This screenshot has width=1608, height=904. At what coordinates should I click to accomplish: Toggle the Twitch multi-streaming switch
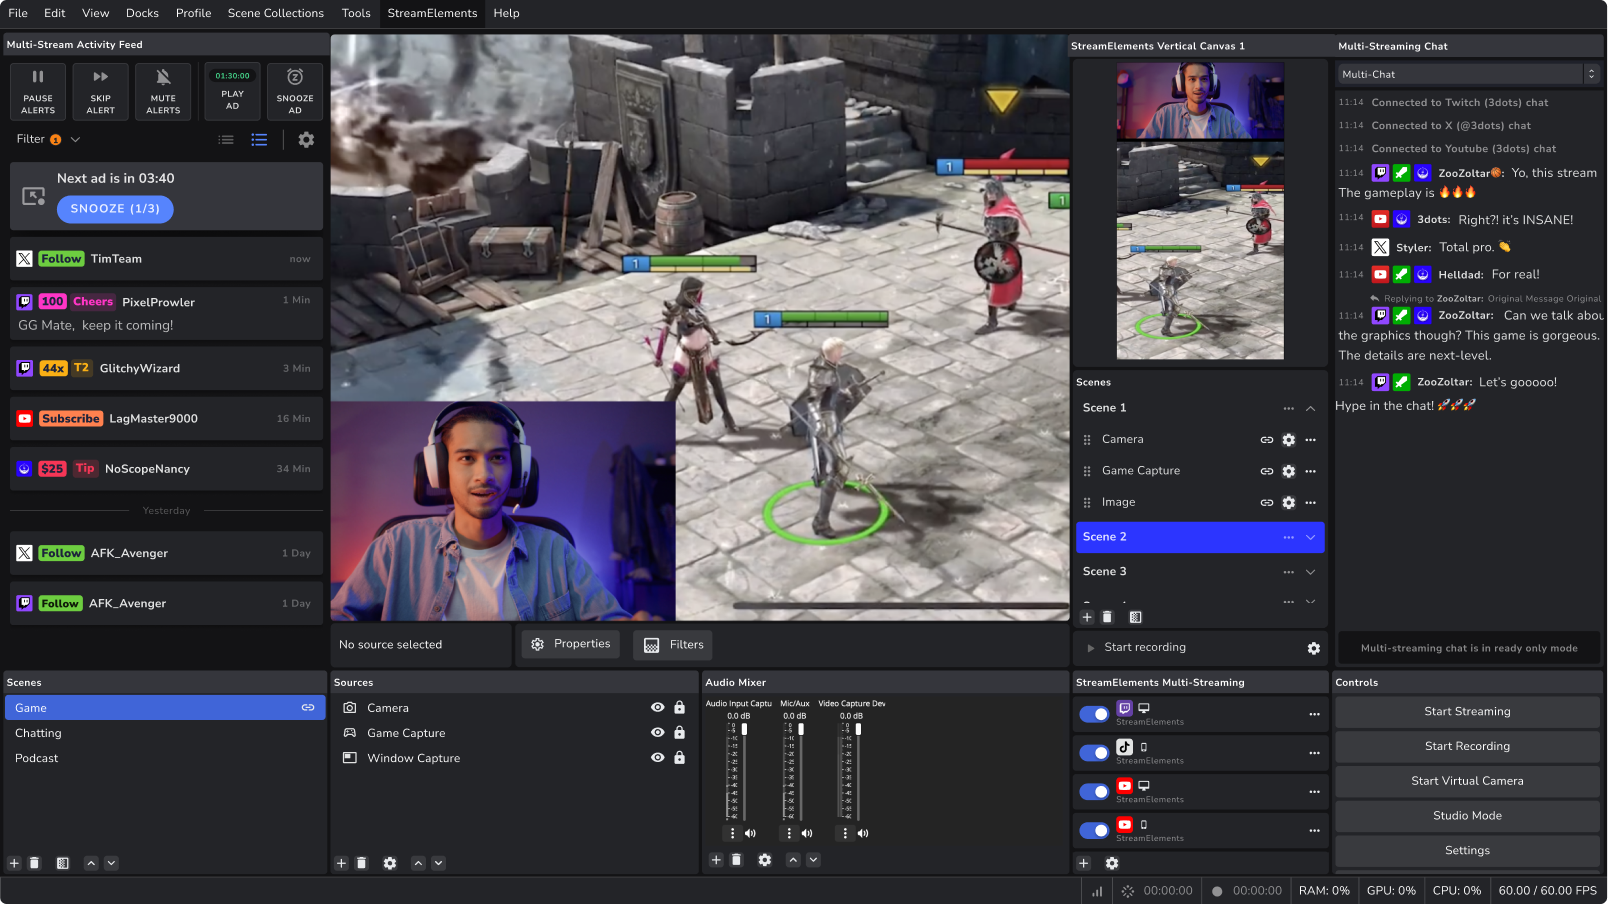(x=1093, y=714)
